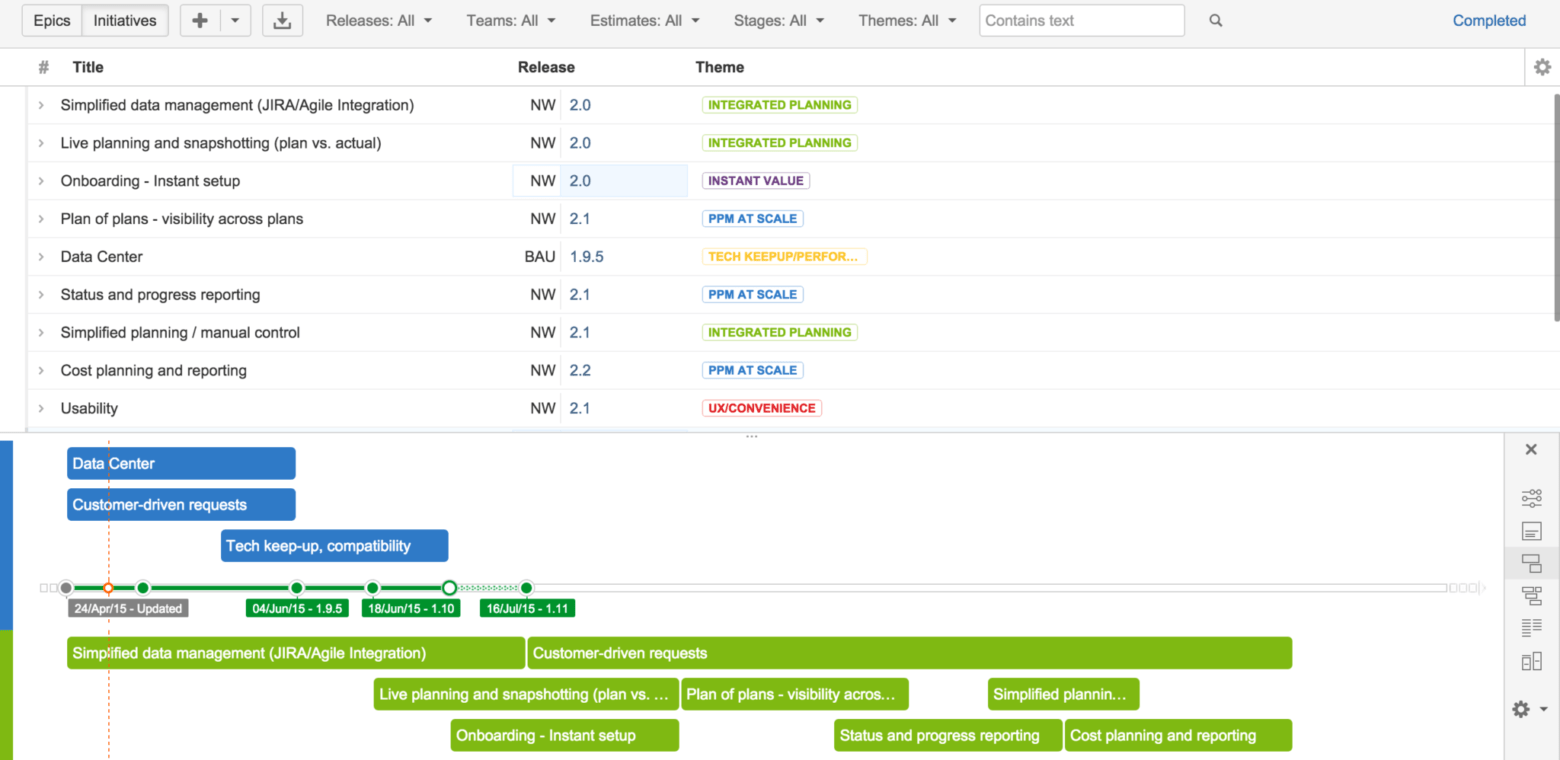Image resolution: width=1560 pixels, height=760 pixels.
Task: Select the 16/Jul/15 - 1.11 timeline marker
Action: 527,608
